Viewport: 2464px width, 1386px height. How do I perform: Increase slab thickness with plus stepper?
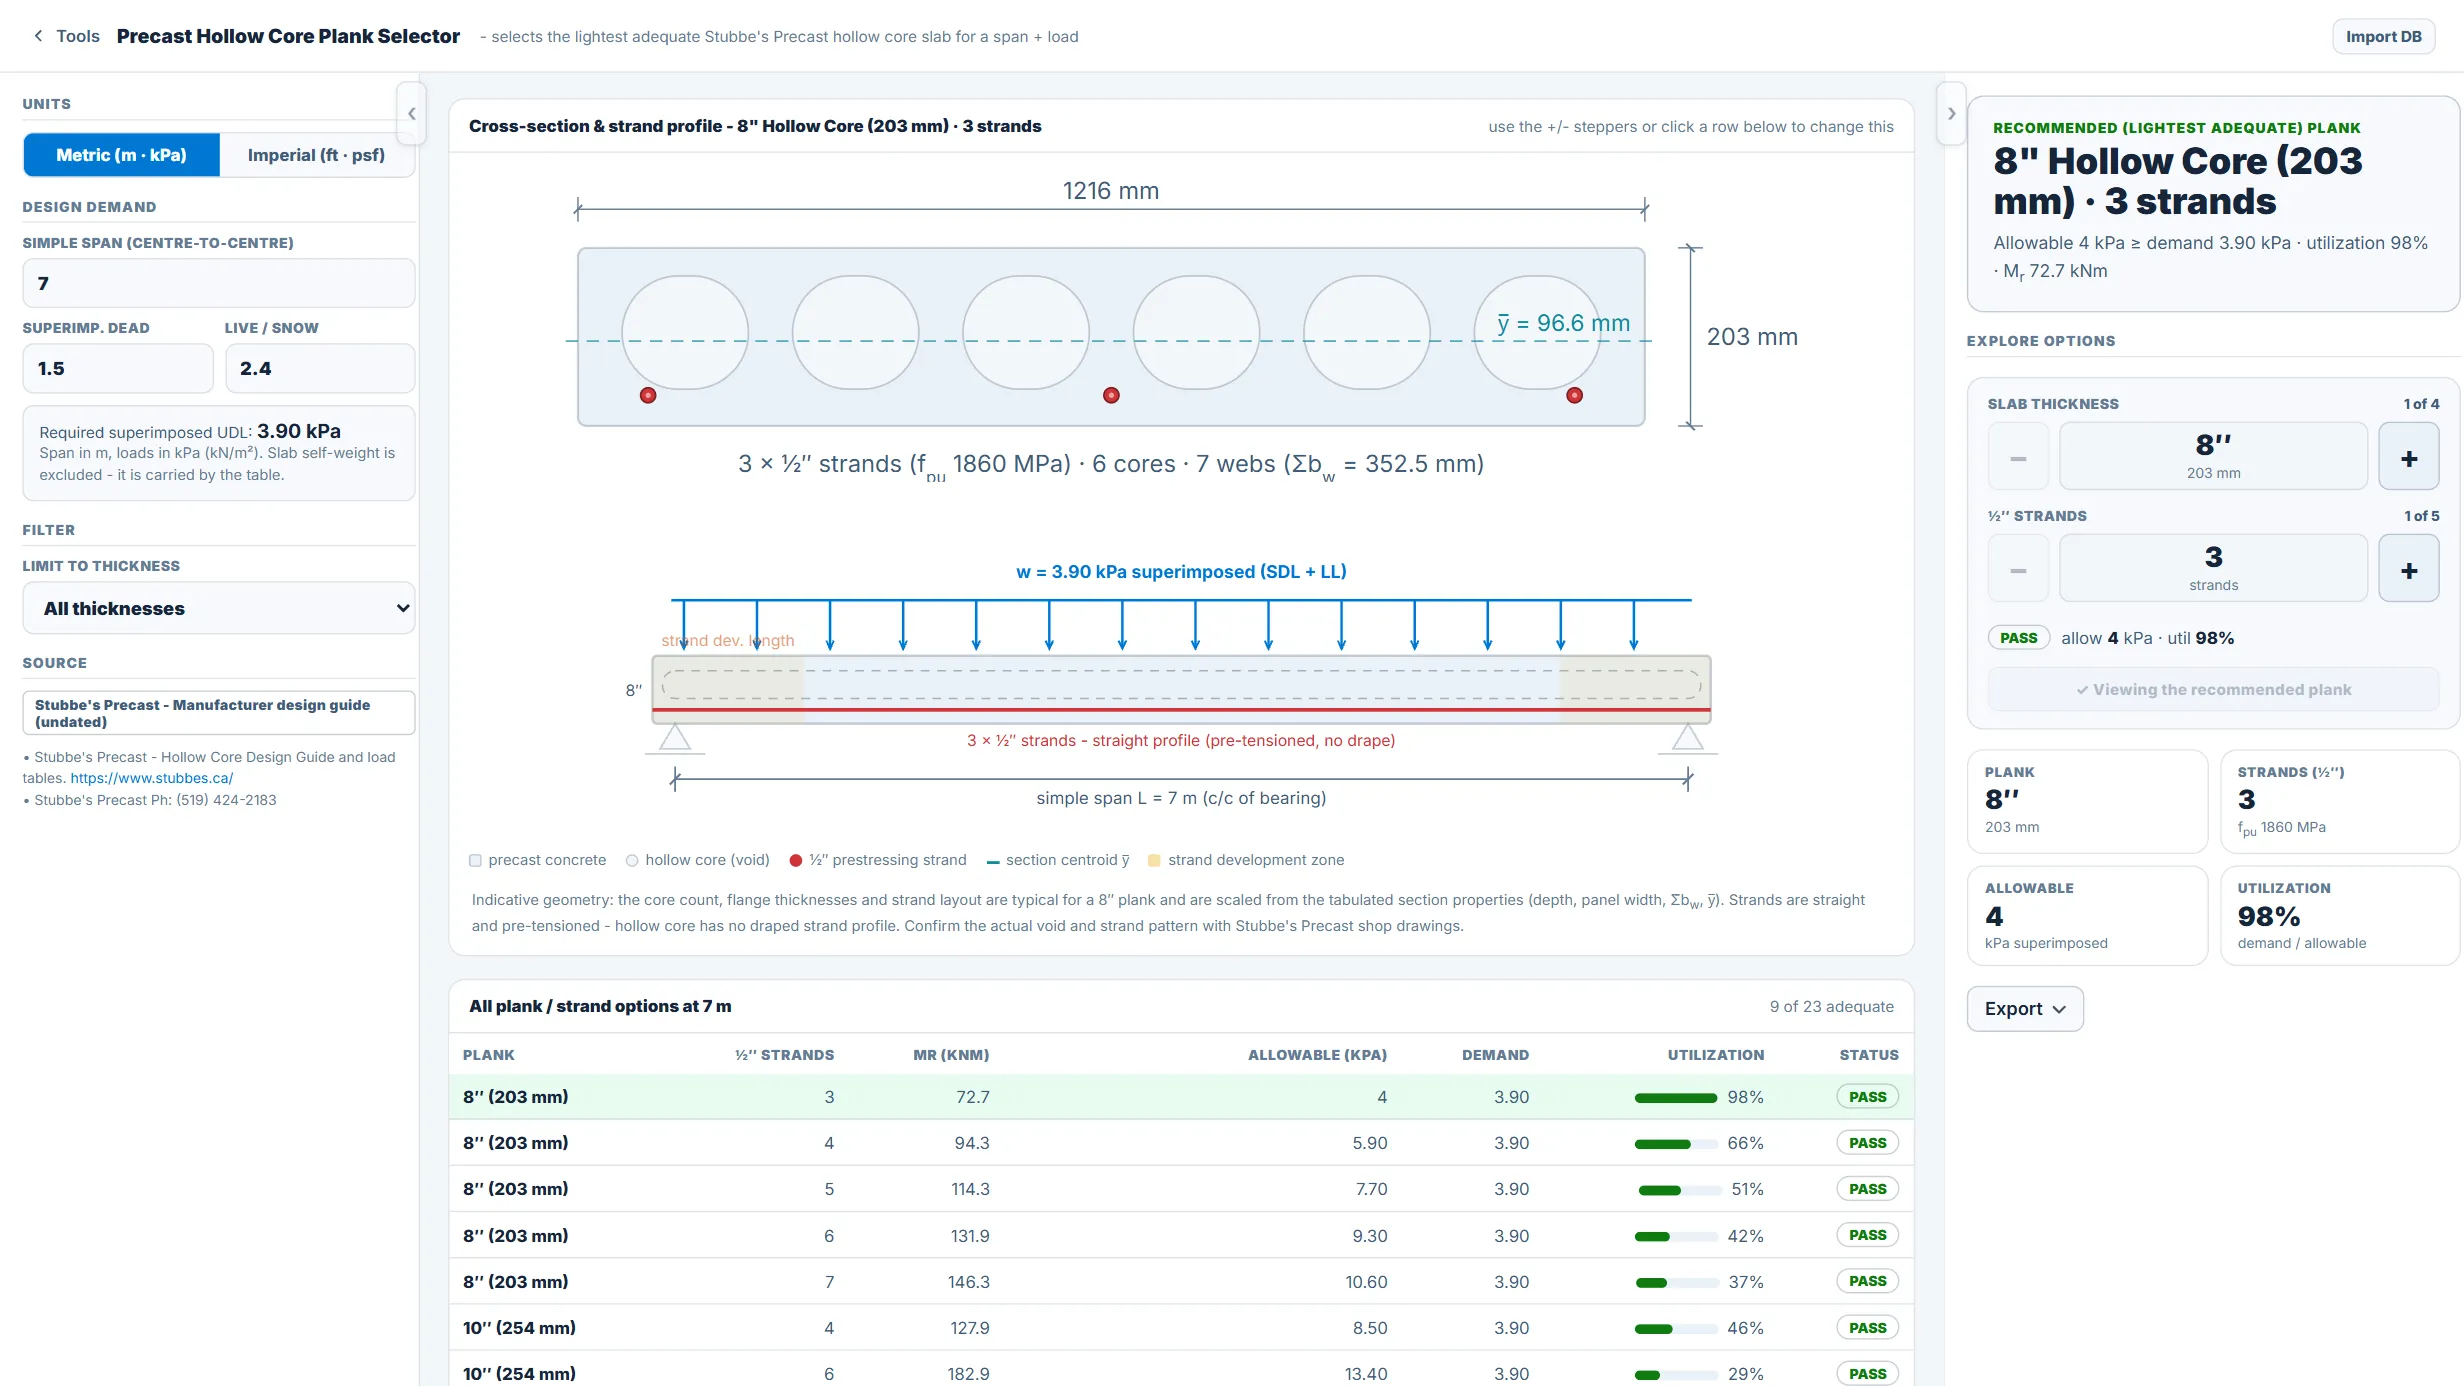[2409, 458]
